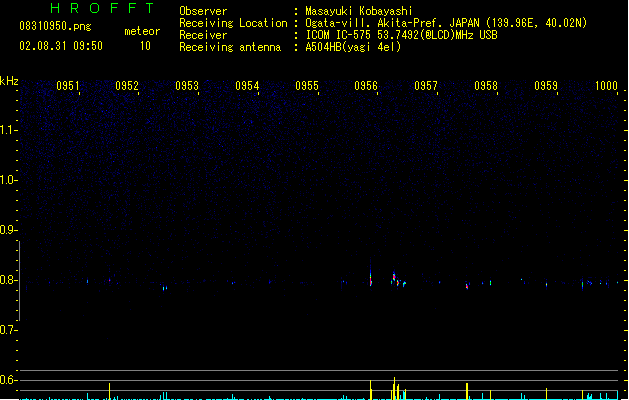Click the Observer label
The image size is (629, 400).
pyautogui.click(x=203, y=11)
